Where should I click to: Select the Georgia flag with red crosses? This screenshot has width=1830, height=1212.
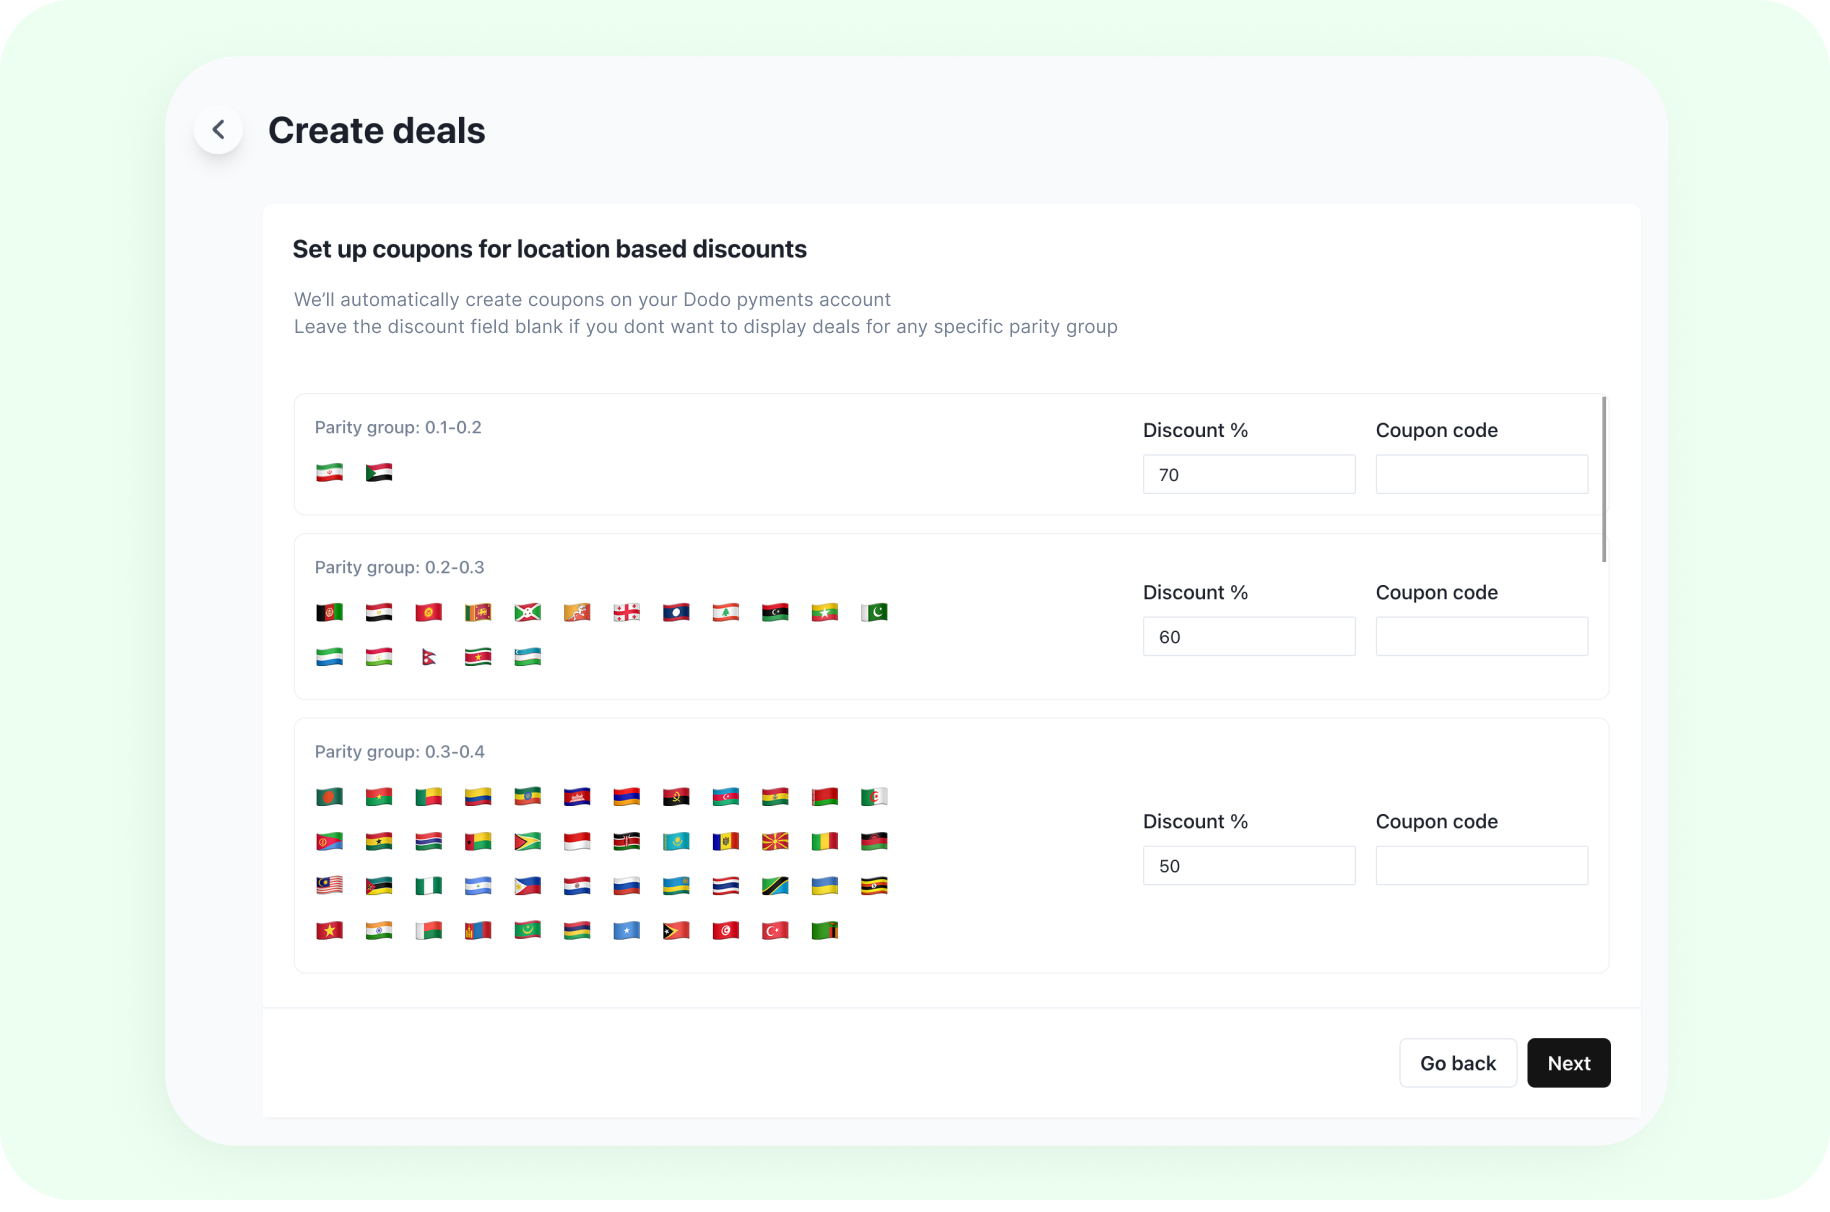(x=627, y=612)
